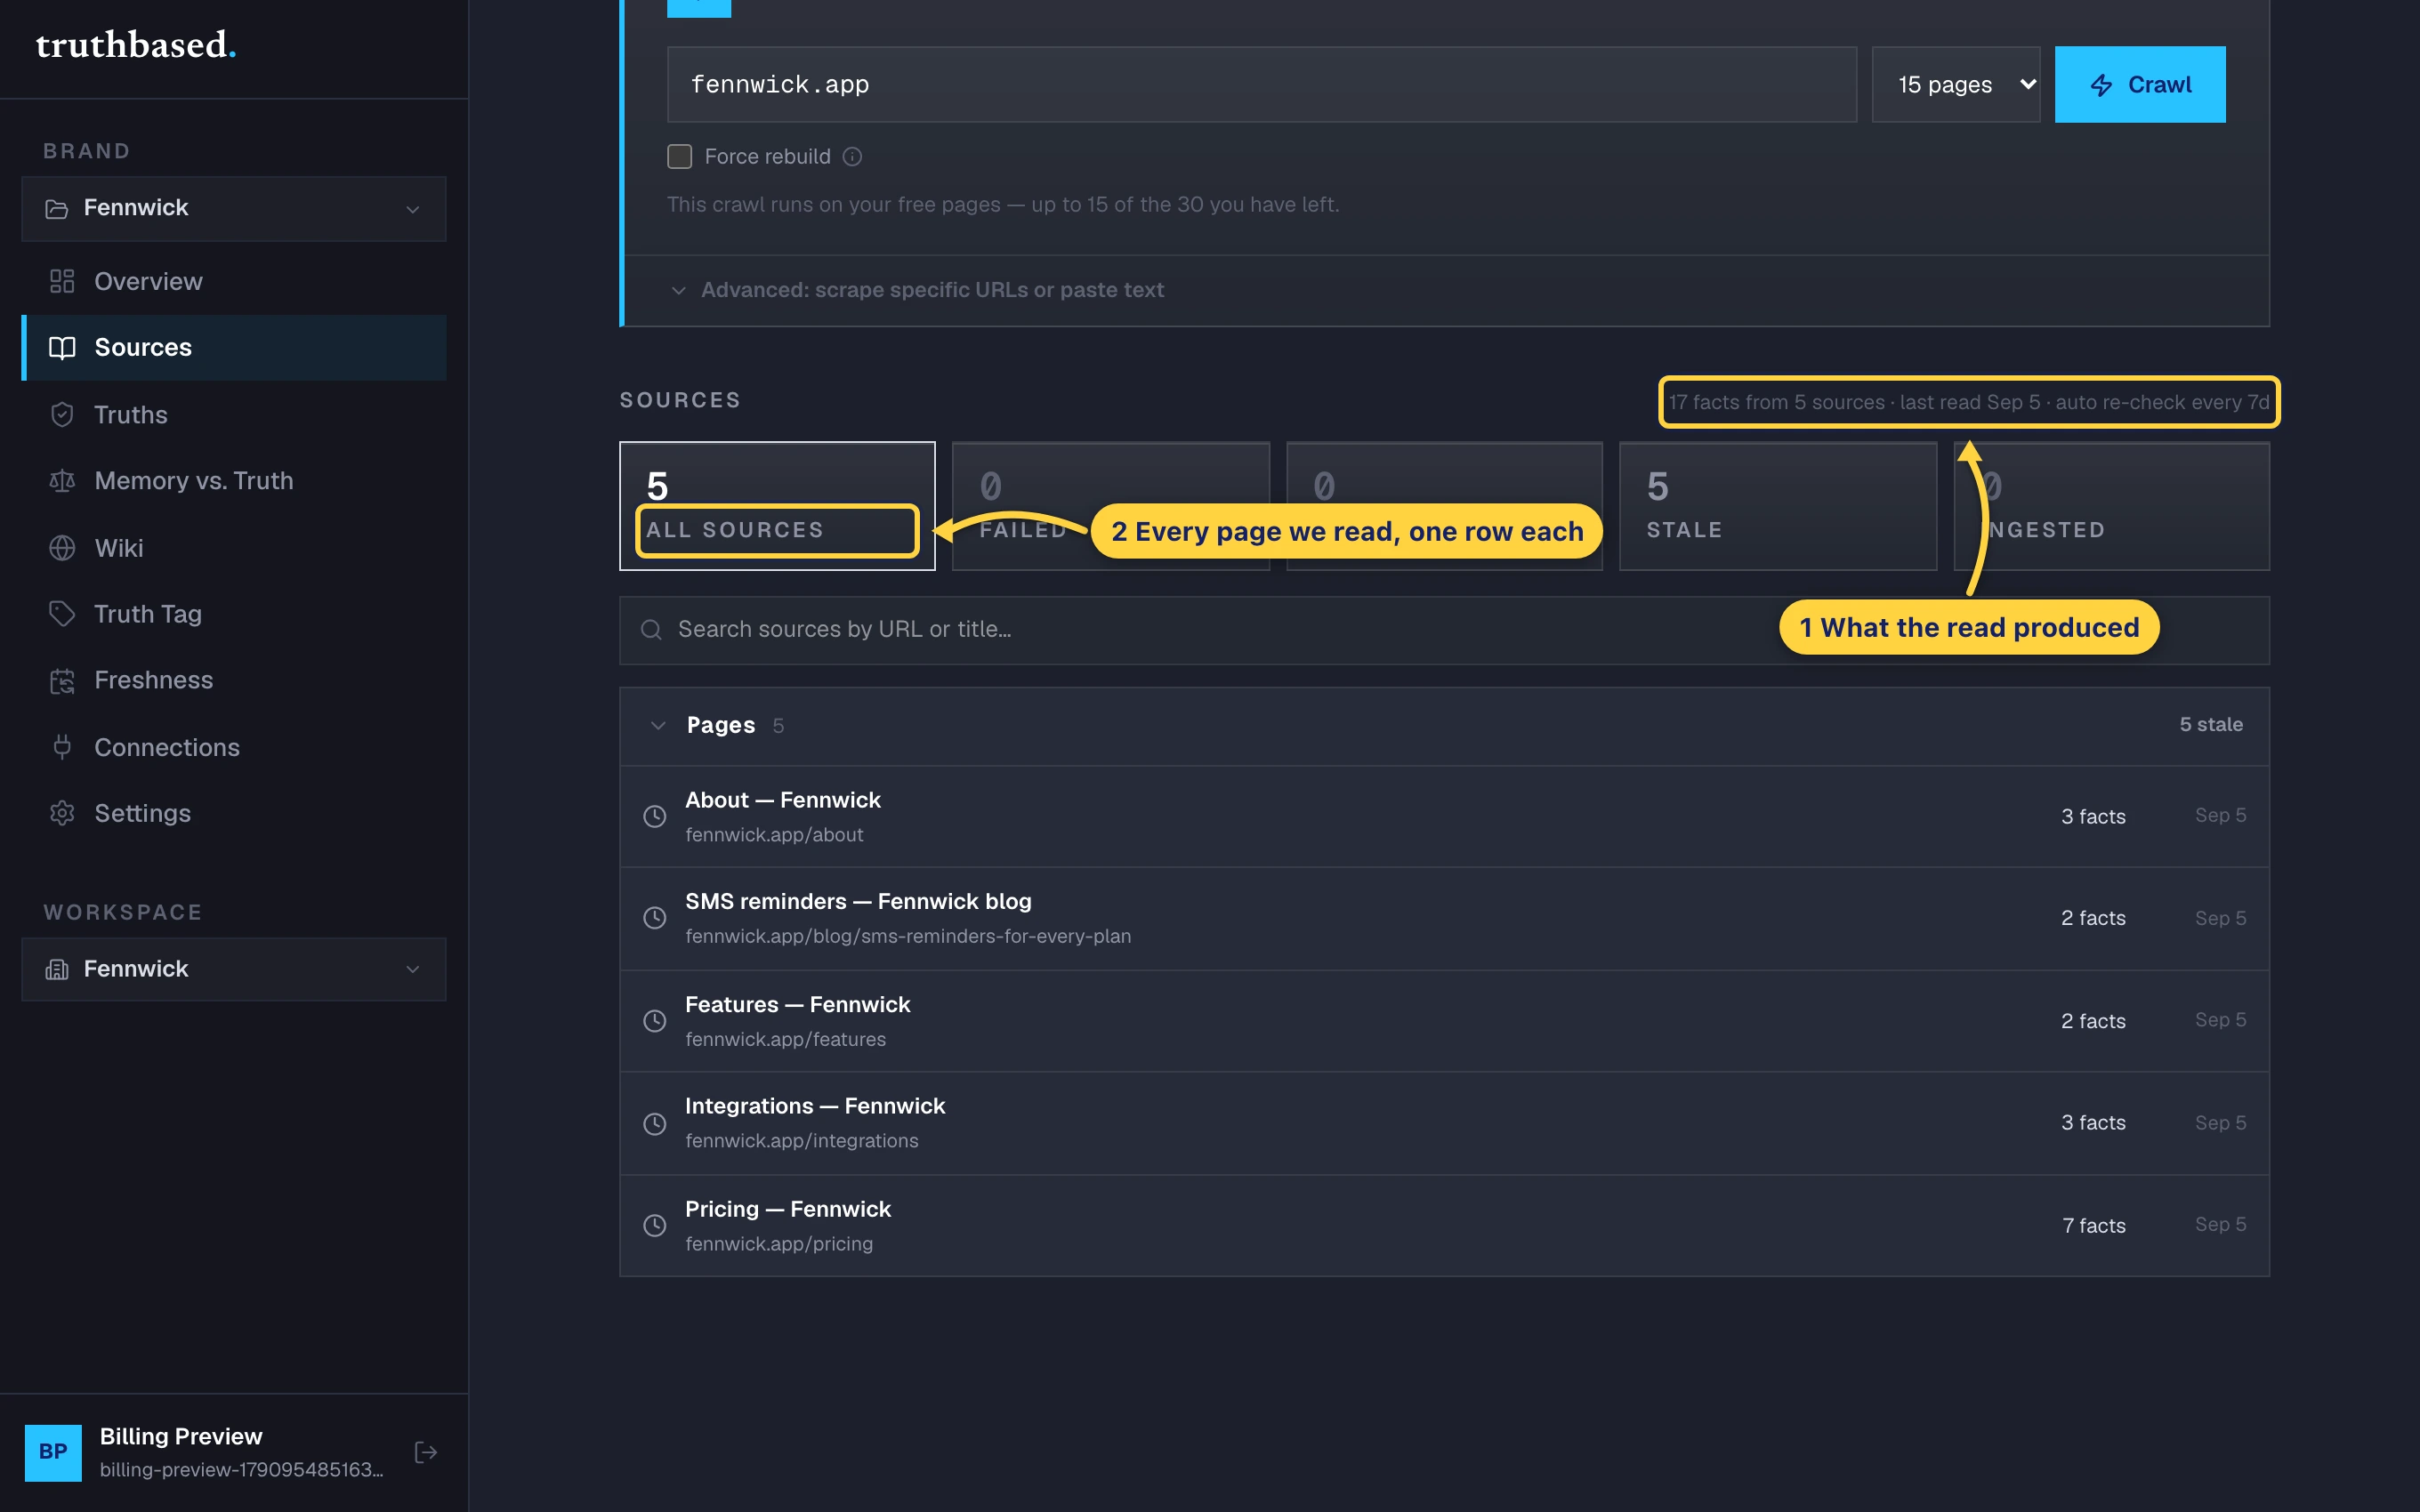Click the stale clock icon for Features — Fennwick
Viewport: 2420px width, 1512px height.
[x=655, y=1021]
